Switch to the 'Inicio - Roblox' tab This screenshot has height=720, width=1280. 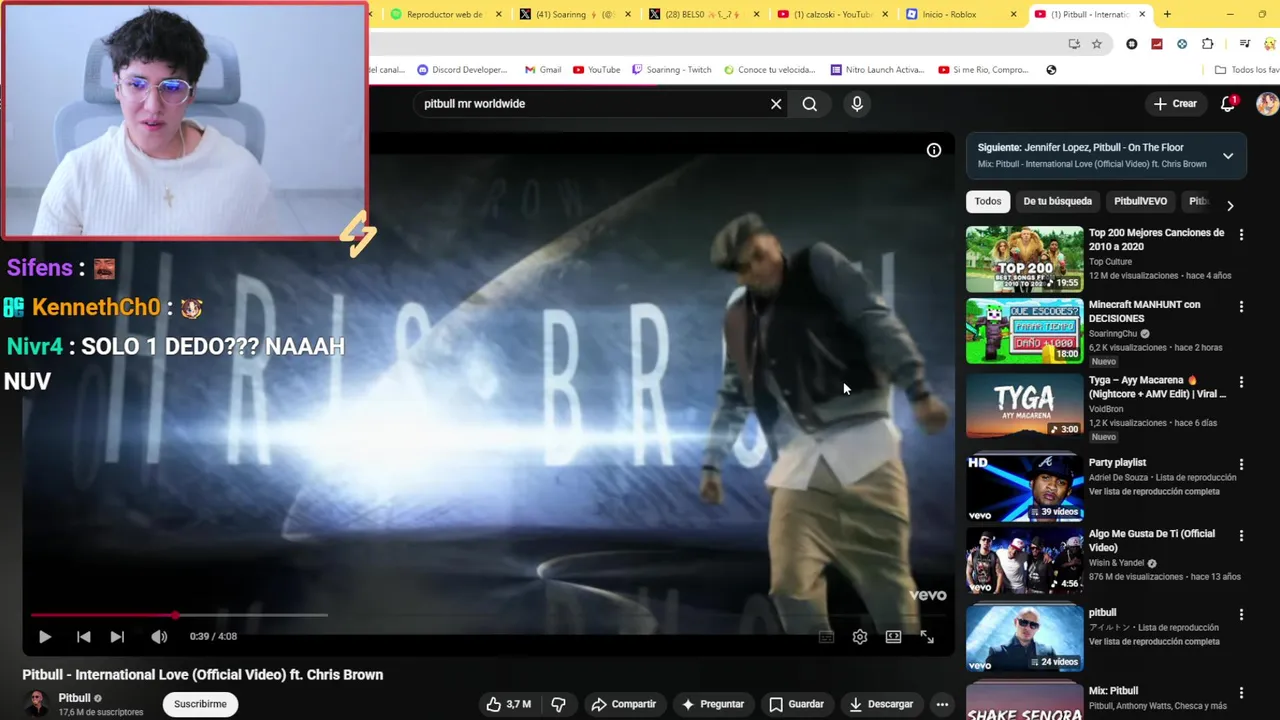960,14
